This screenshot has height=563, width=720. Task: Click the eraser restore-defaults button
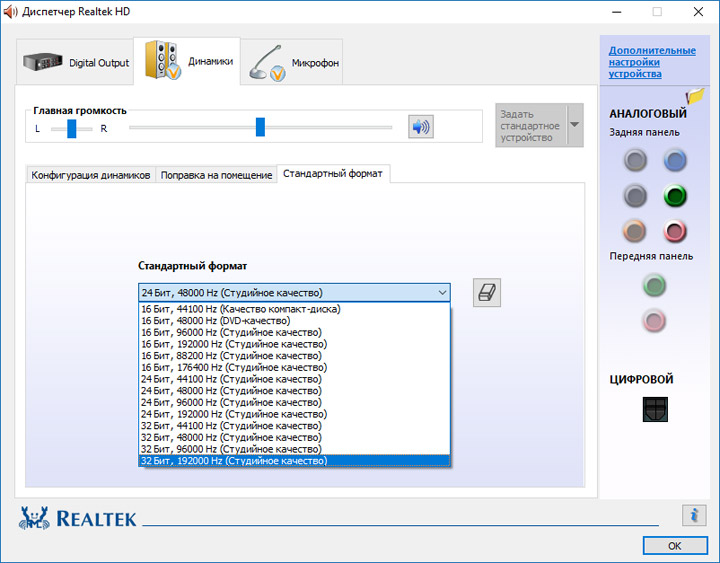pyautogui.click(x=487, y=293)
